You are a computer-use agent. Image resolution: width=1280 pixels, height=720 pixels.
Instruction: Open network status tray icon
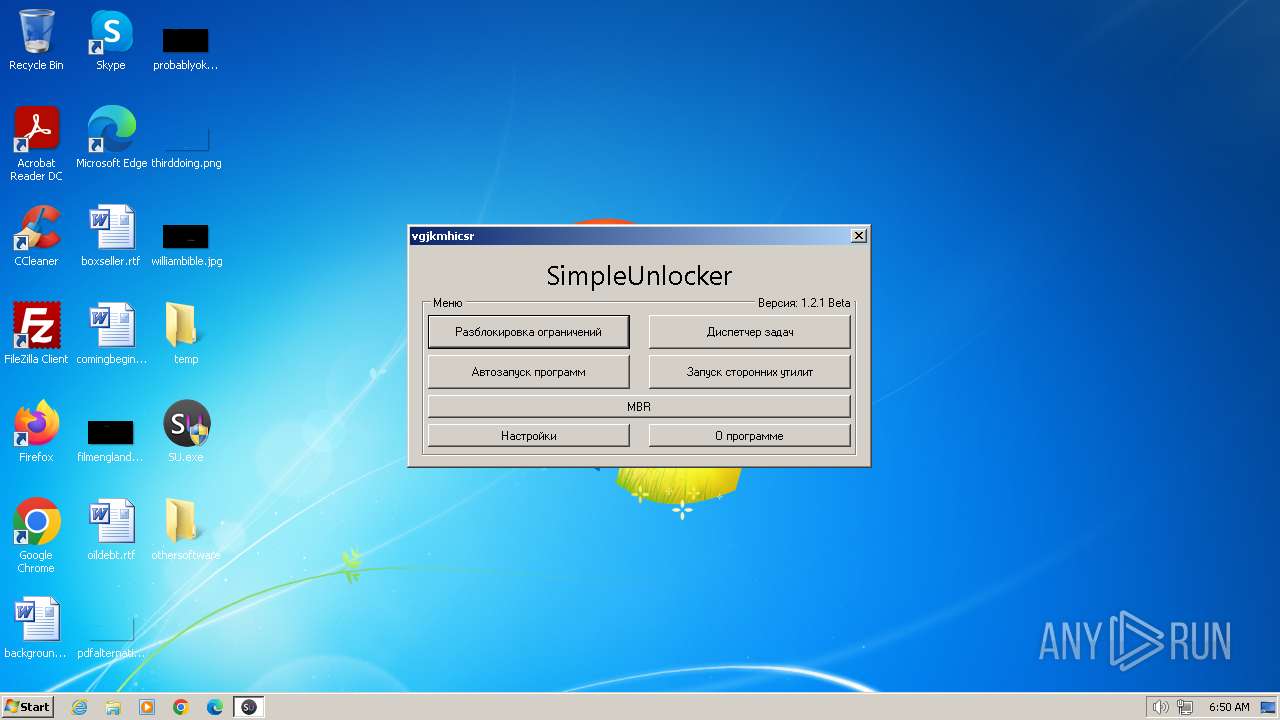(1185, 707)
